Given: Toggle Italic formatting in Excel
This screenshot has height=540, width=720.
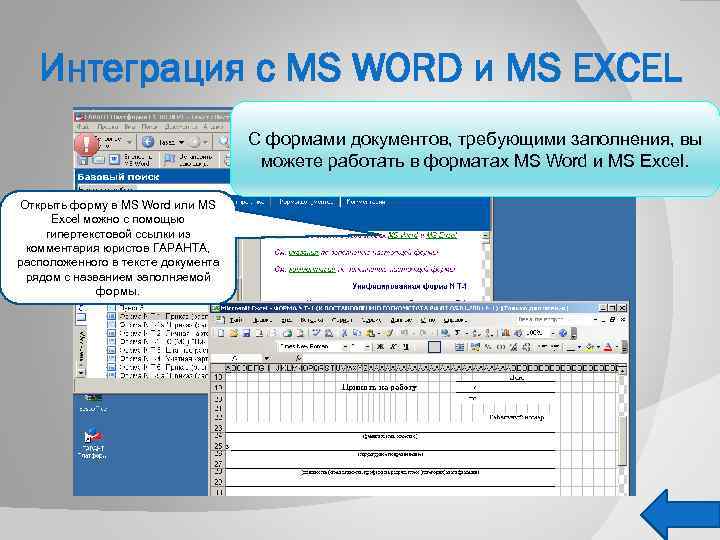Looking at the screenshot, I should (x=394, y=347).
